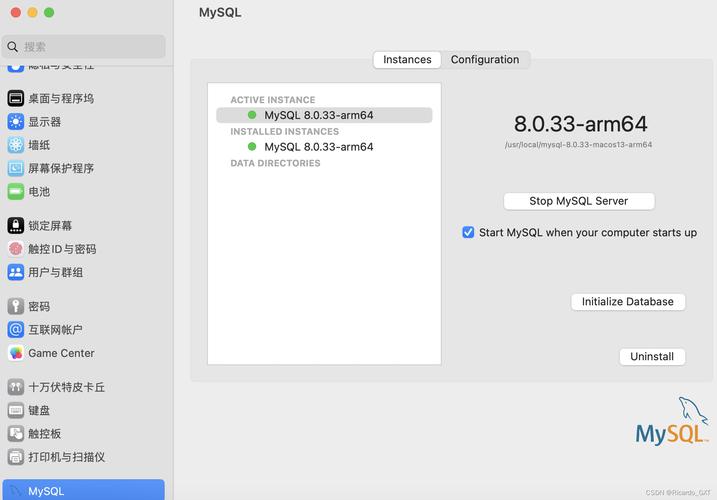Open the Desktop & Dock (桌面与程序坞) icon
Screen dimensions: 717x500
tap(16, 98)
